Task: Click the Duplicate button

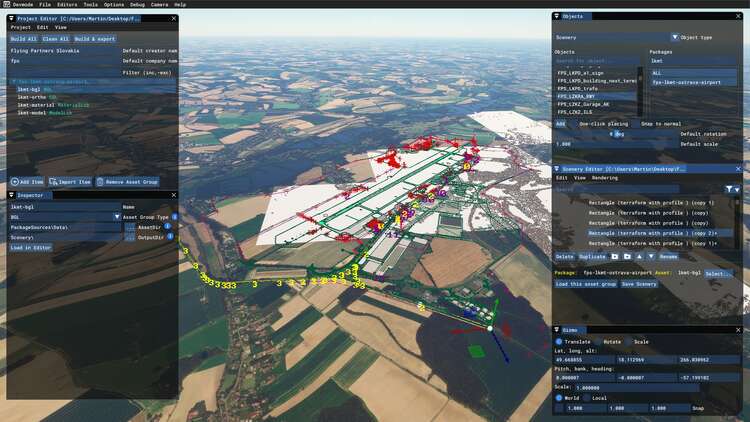Action: (592, 256)
